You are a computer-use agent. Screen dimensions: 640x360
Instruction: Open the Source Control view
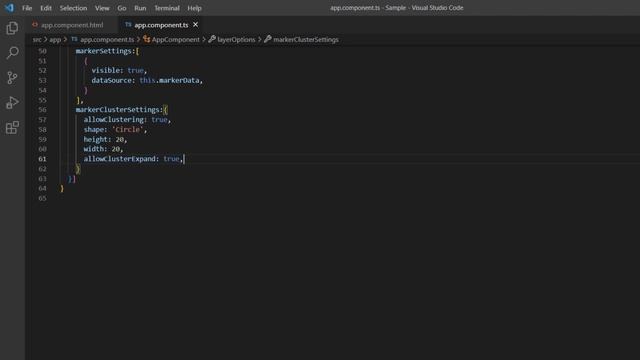(12, 78)
